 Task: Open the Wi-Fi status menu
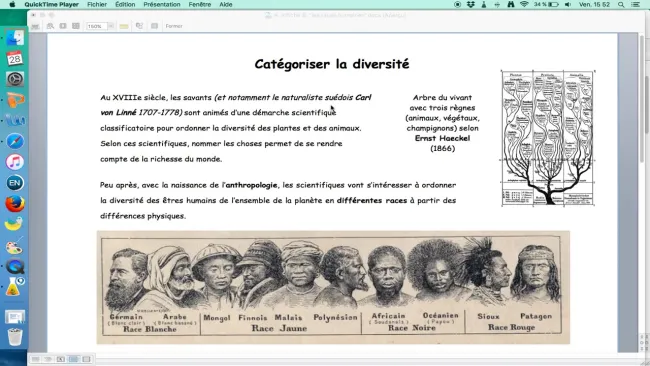(524, 5)
